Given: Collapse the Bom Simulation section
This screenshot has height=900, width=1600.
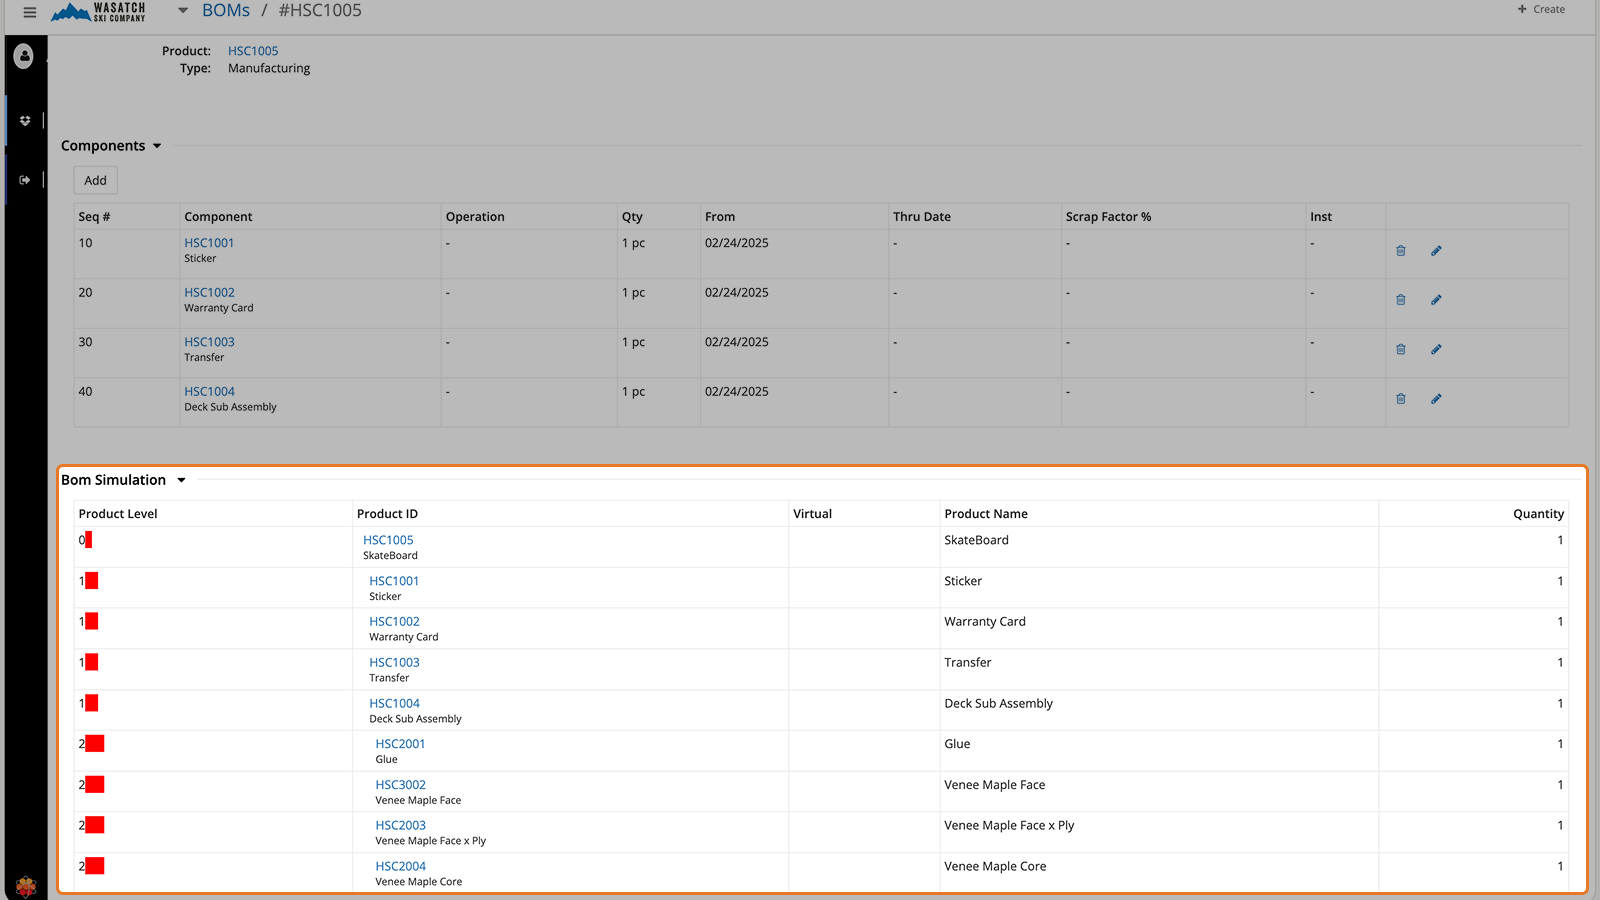Looking at the screenshot, I should click(x=181, y=480).
